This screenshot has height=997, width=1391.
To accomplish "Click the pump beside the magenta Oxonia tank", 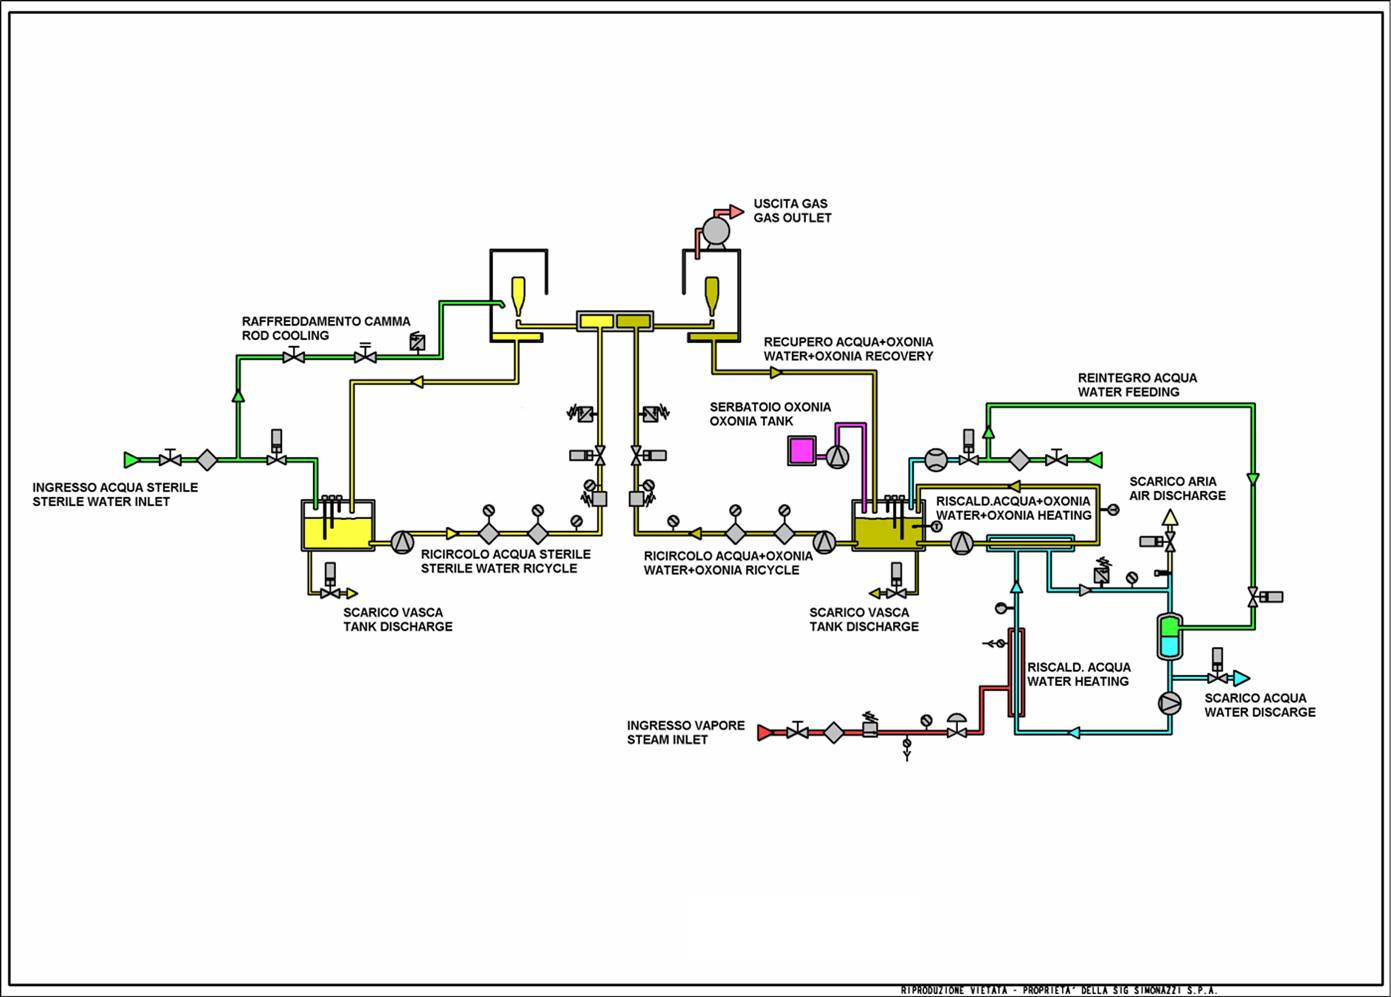I will pyautogui.click(x=837, y=456).
